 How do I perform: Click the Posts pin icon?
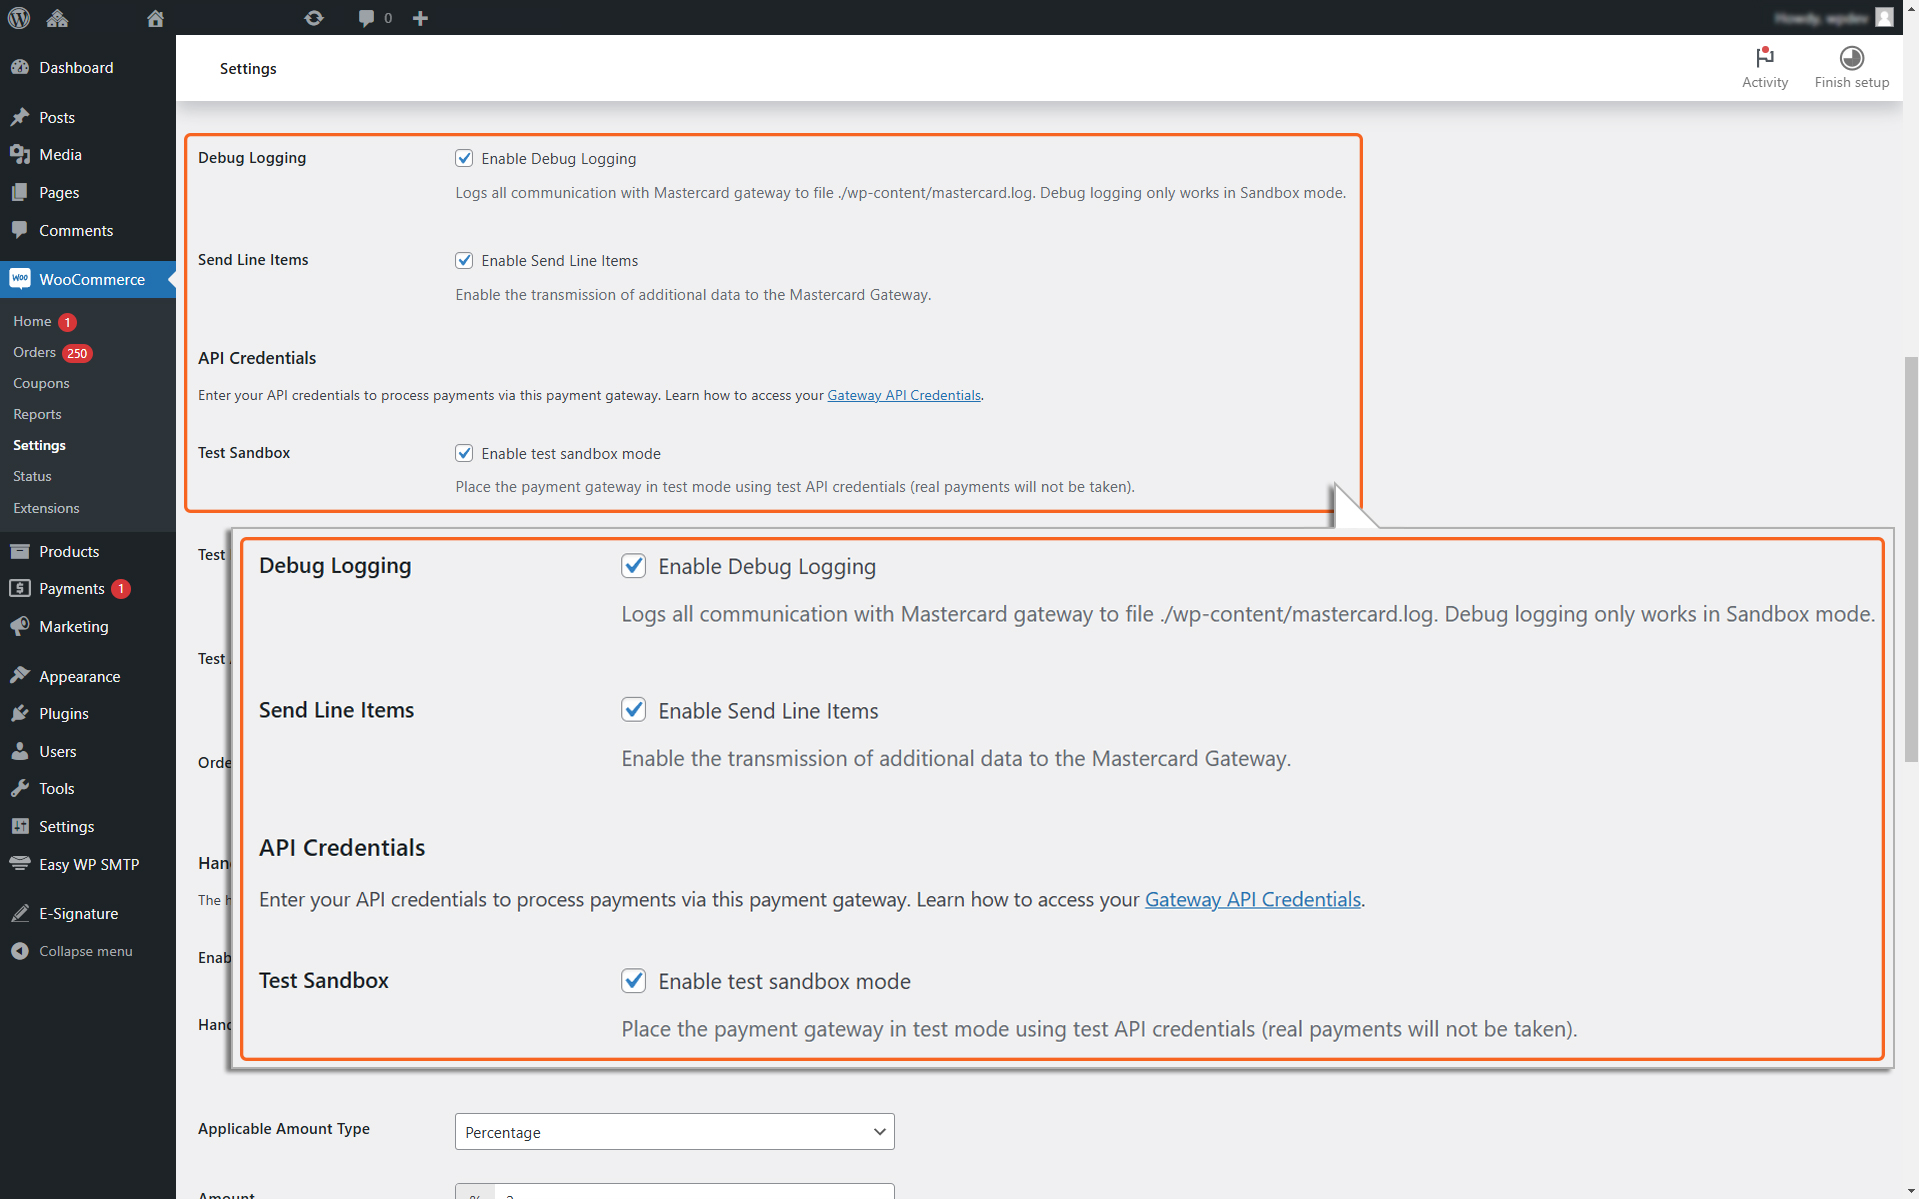(x=20, y=117)
